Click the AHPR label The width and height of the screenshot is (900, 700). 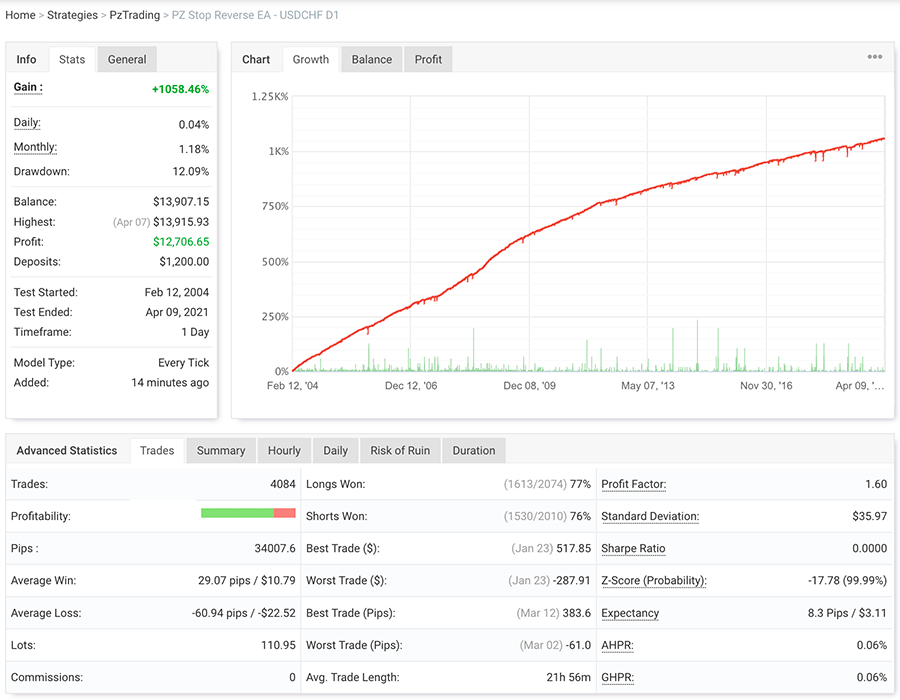click(617, 645)
